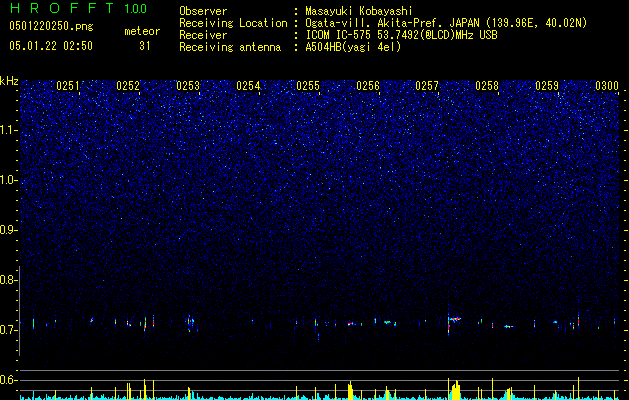
Task: Click the kHz axis unit label
Action: [x=9, y=81]
